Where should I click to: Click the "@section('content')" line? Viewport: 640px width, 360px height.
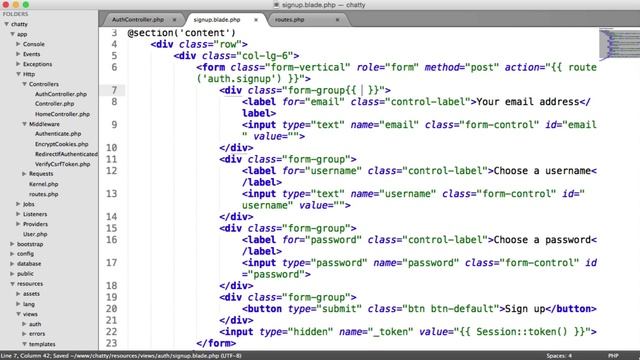[182, 33]
